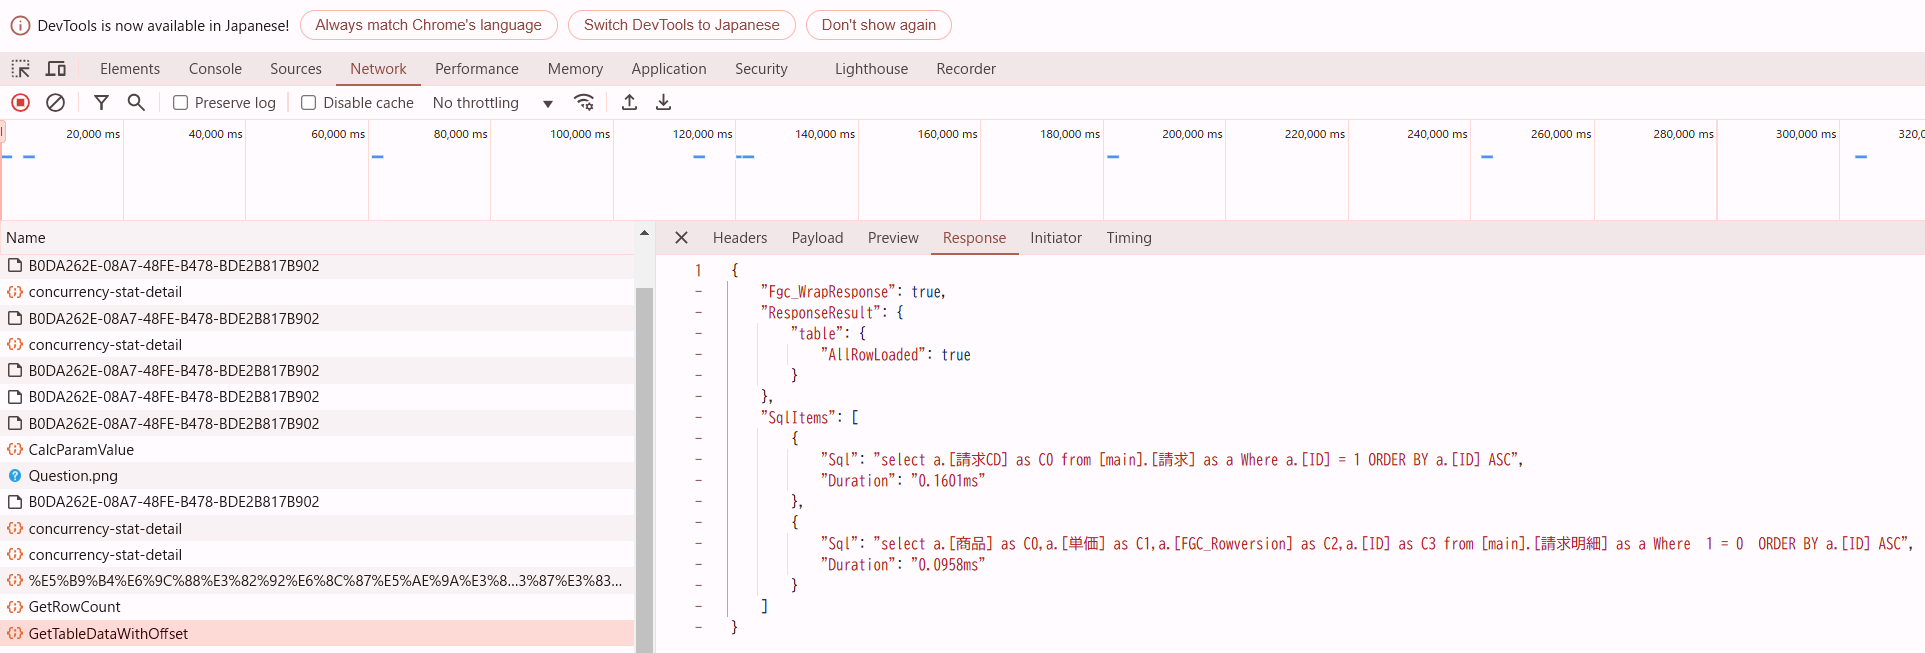Click the request list scroll-up arrow

click(x=644, y=234)
